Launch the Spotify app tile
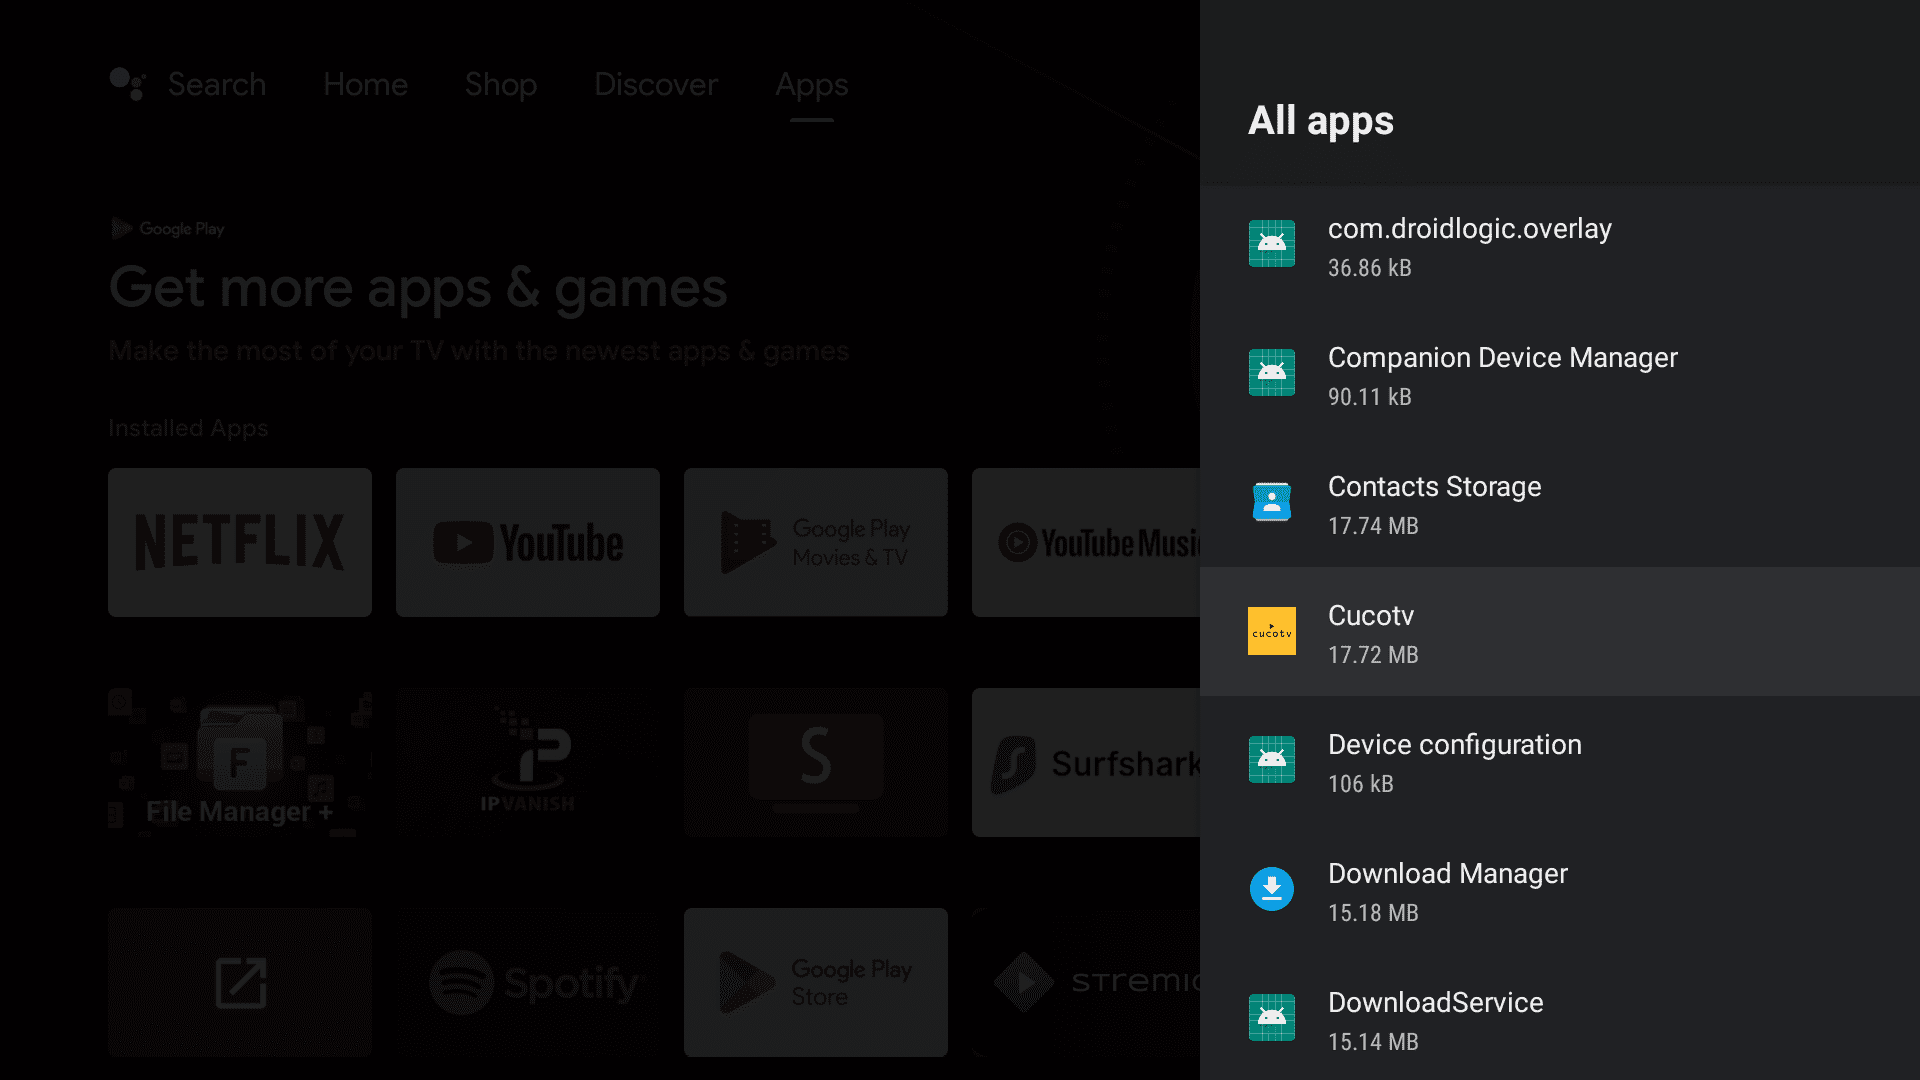The width and height of the screenshot is (1920, 1080). click(x=528, y=982)
